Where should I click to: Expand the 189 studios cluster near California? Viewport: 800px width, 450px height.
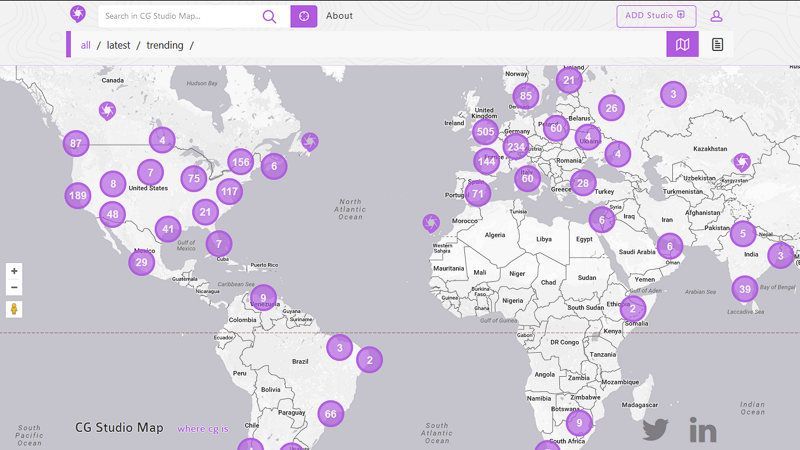77,195
